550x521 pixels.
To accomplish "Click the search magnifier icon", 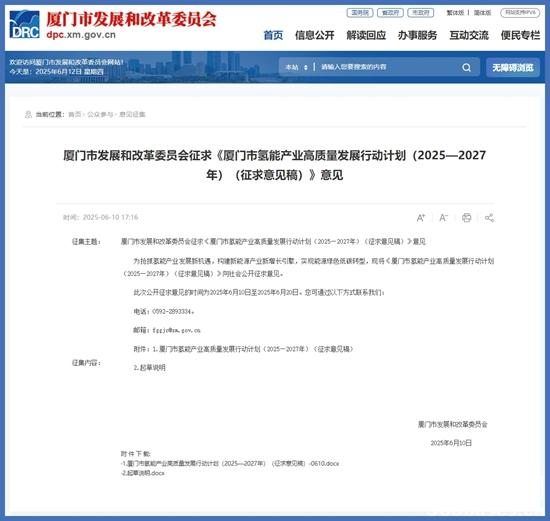I will pos(466,67).
